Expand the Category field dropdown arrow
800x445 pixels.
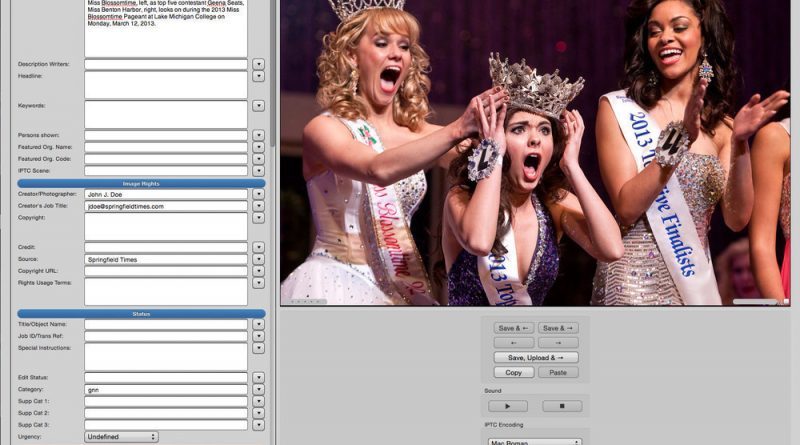[258, 390]
